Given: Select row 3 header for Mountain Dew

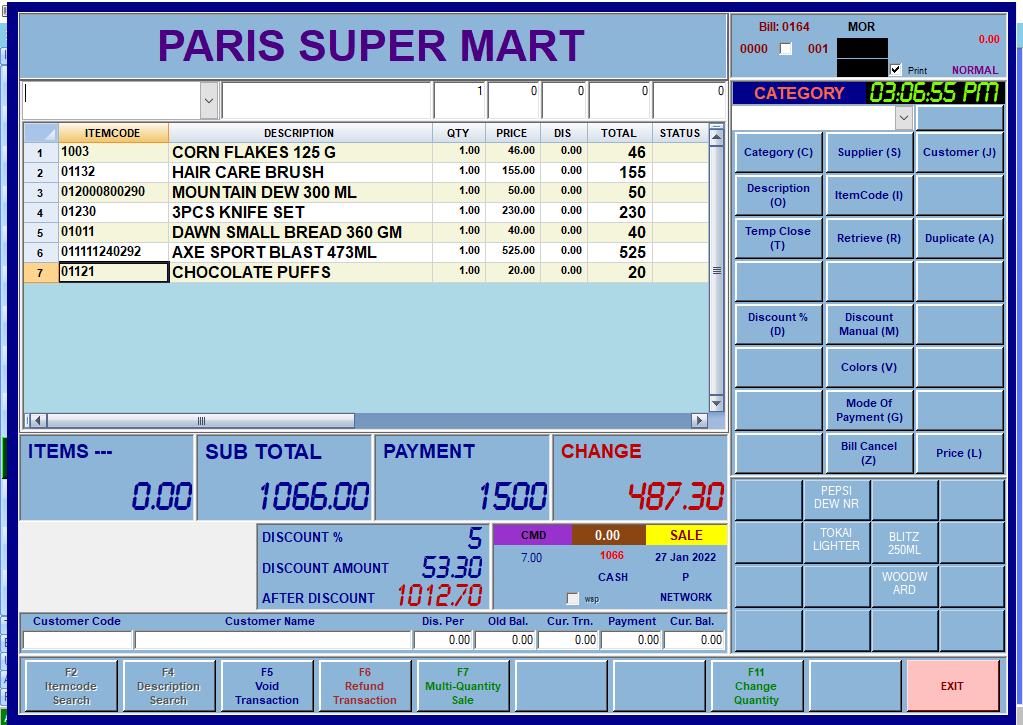Looking at the screenshot, I should click(x=40, y=192).
